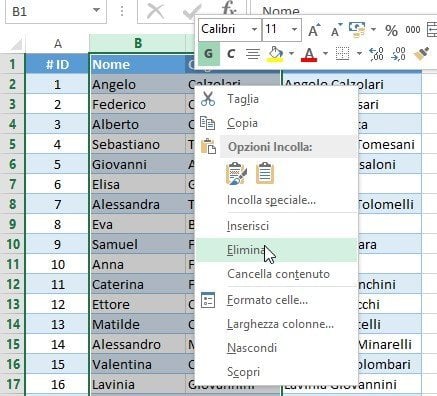Increase font size with large A icon

314,30
